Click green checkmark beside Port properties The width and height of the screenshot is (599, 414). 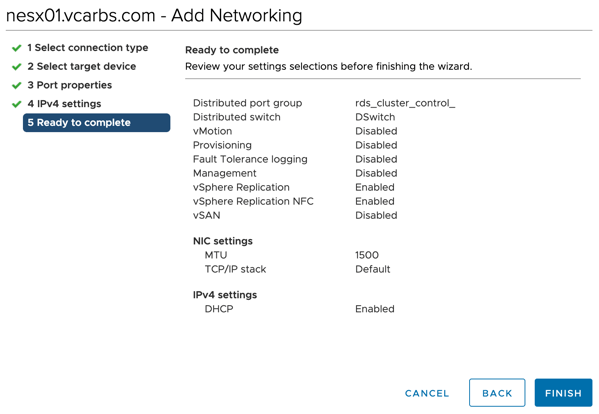[x=16, y=86]
